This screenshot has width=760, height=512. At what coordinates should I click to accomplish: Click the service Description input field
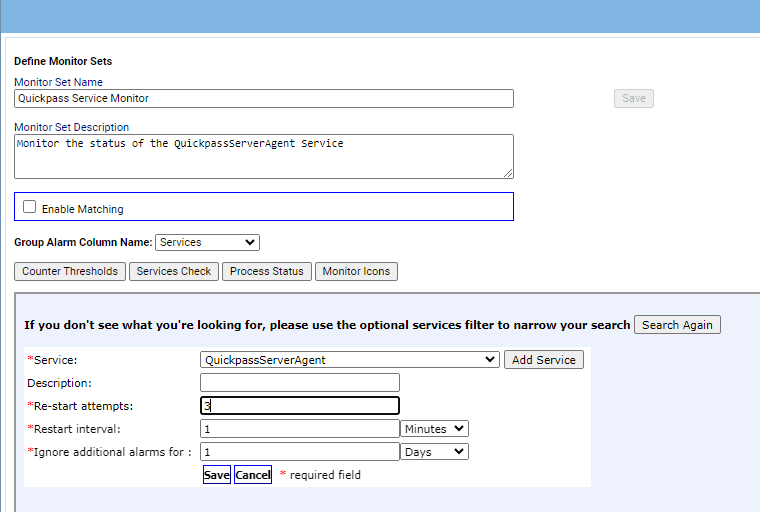[x=300, y=383]
